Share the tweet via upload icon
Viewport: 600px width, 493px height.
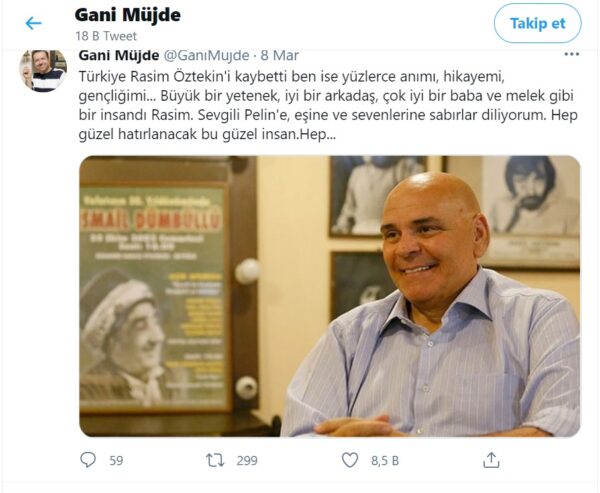pyautogui.click(x=491, y=460)
